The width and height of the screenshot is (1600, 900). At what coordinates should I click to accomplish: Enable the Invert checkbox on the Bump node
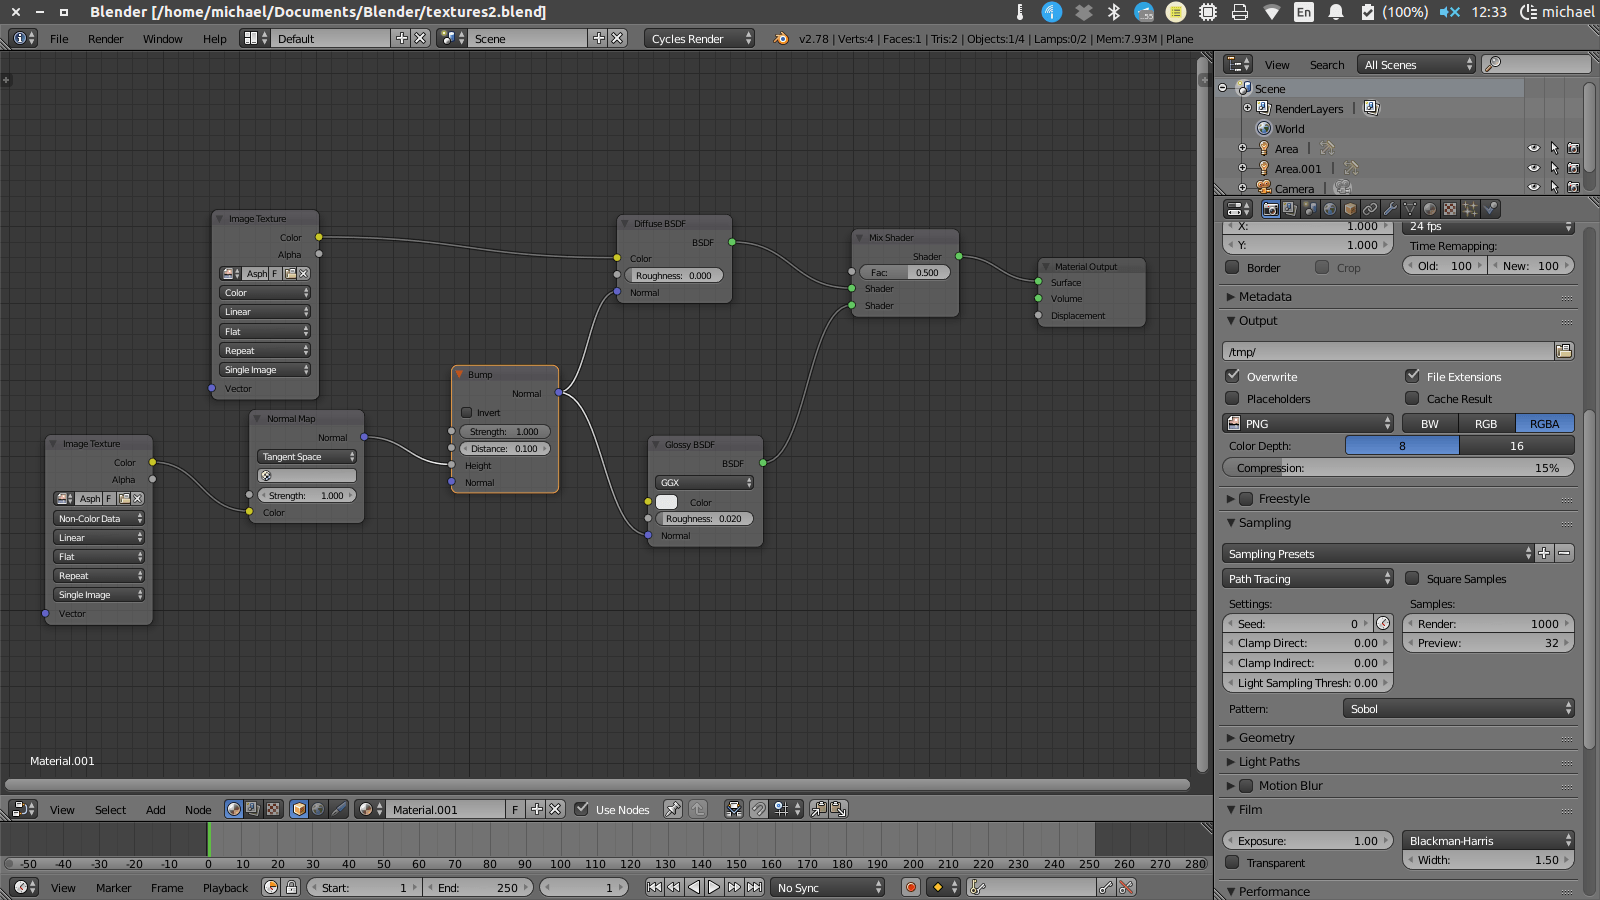(466, 412)
